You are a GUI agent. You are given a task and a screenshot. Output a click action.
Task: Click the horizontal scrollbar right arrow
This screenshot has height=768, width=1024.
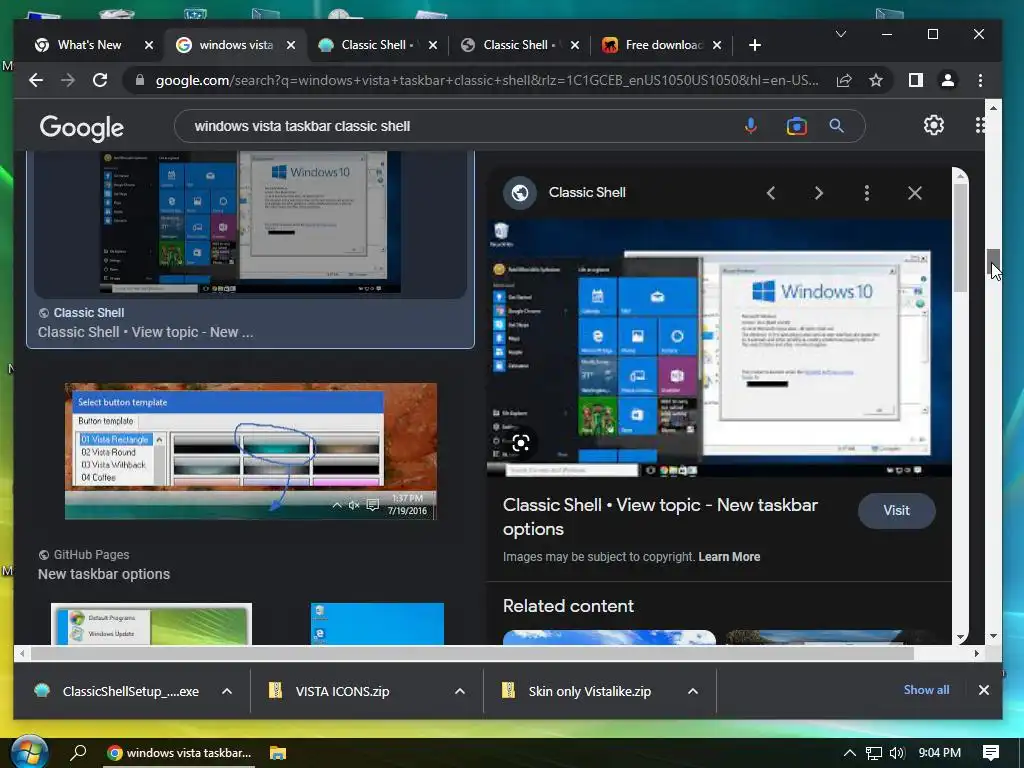coord(976,653)
